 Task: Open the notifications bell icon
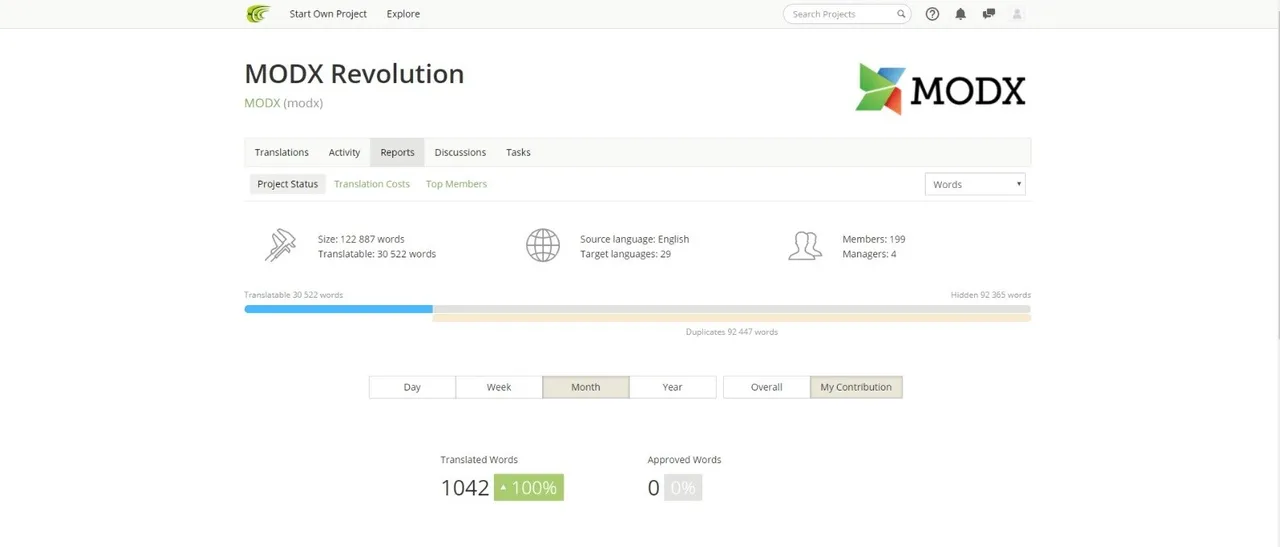961,14
